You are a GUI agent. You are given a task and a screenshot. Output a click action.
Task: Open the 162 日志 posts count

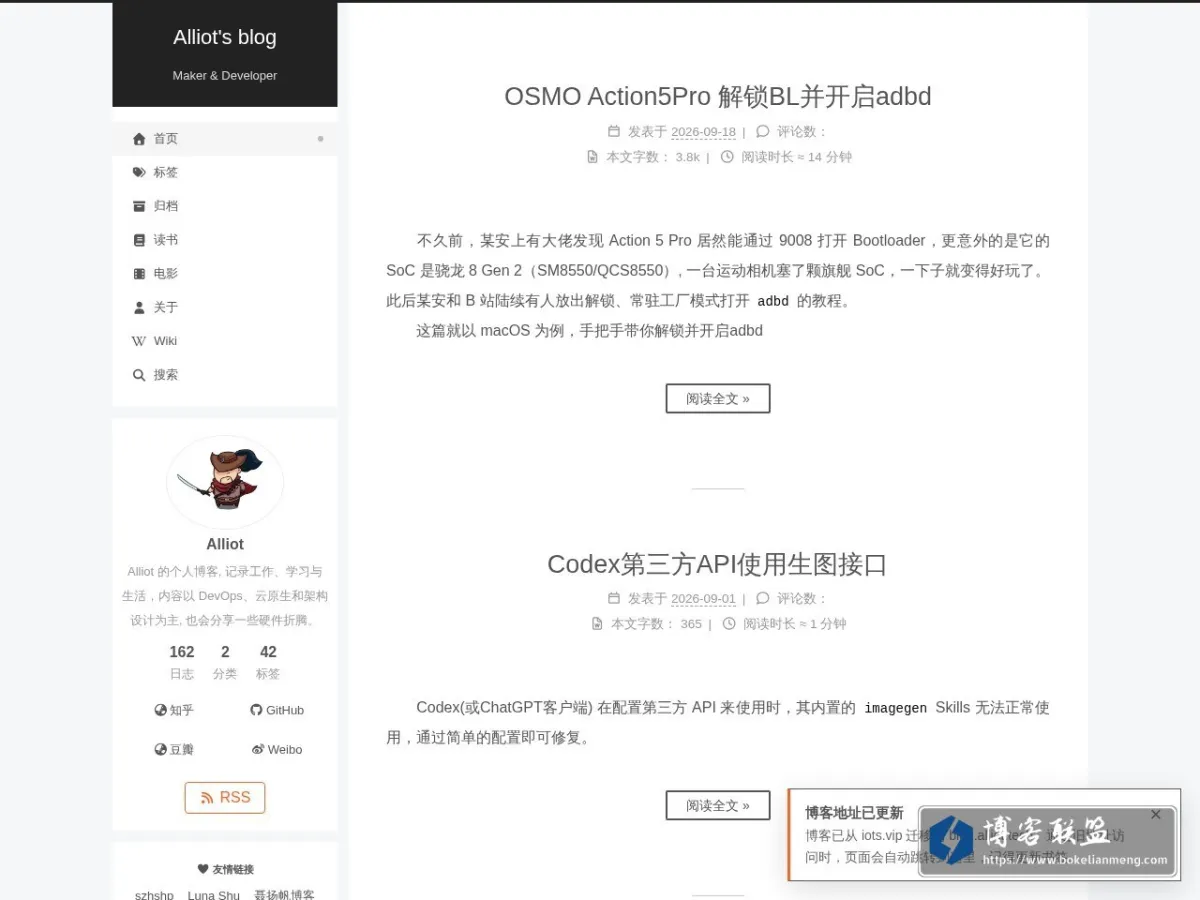click(x=182, y=662)
